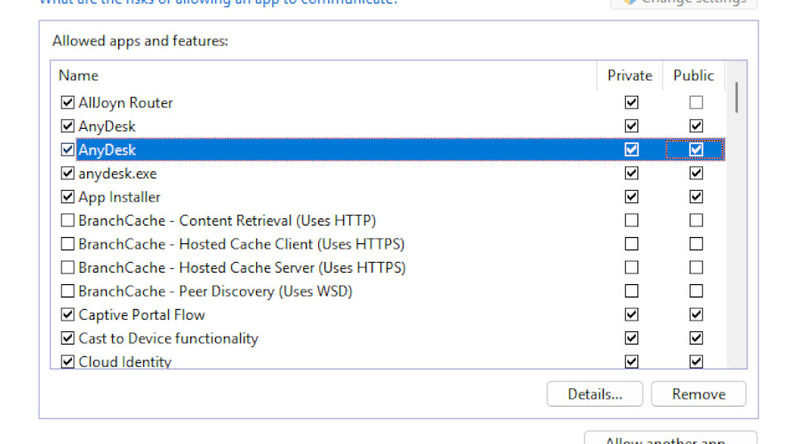This screenshot has height=444, width=800.
Task: Toggle Cloud Identity Private checkbox
Action: (631, 361)
